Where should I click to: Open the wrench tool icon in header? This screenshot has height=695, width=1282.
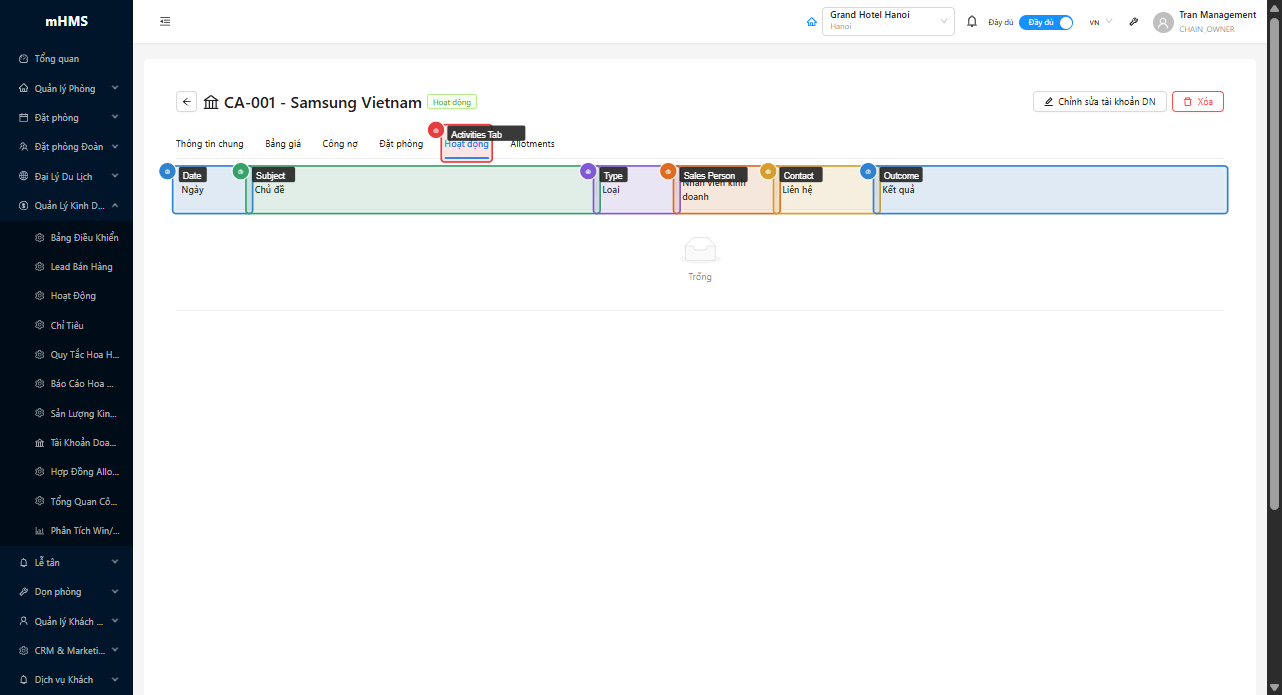pyautogui.click(x=1134, y=22)
